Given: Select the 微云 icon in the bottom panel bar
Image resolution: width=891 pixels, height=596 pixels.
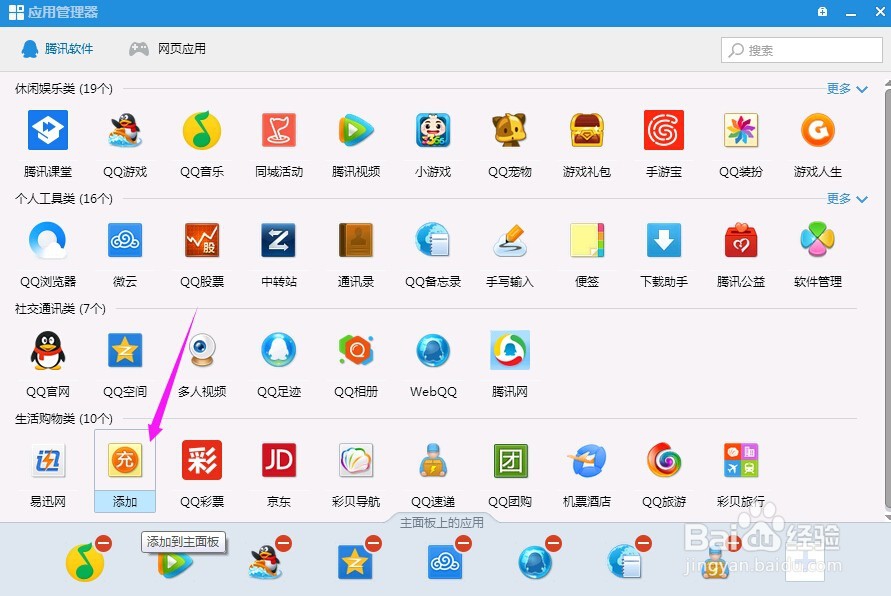Looking at the screenshot, I should (445, 562).
